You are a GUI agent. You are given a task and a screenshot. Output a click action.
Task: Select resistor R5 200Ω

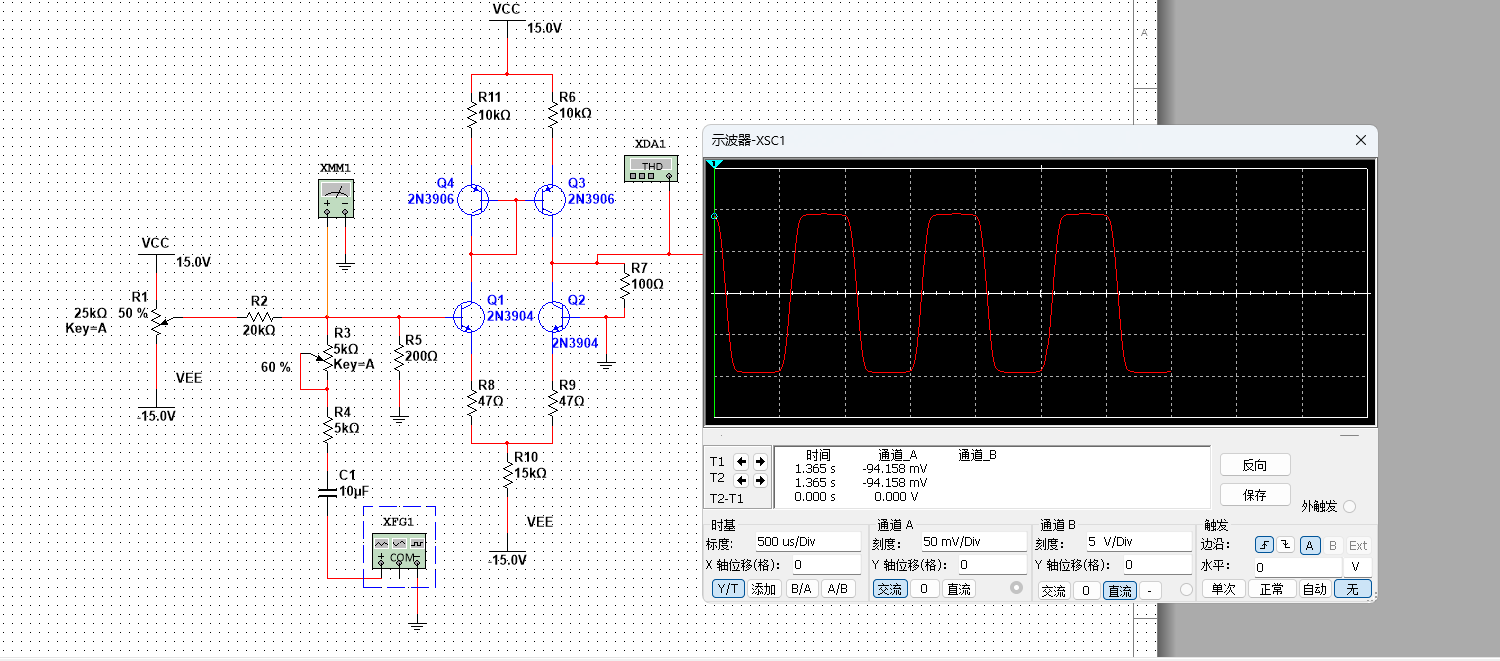click(399, 357)
